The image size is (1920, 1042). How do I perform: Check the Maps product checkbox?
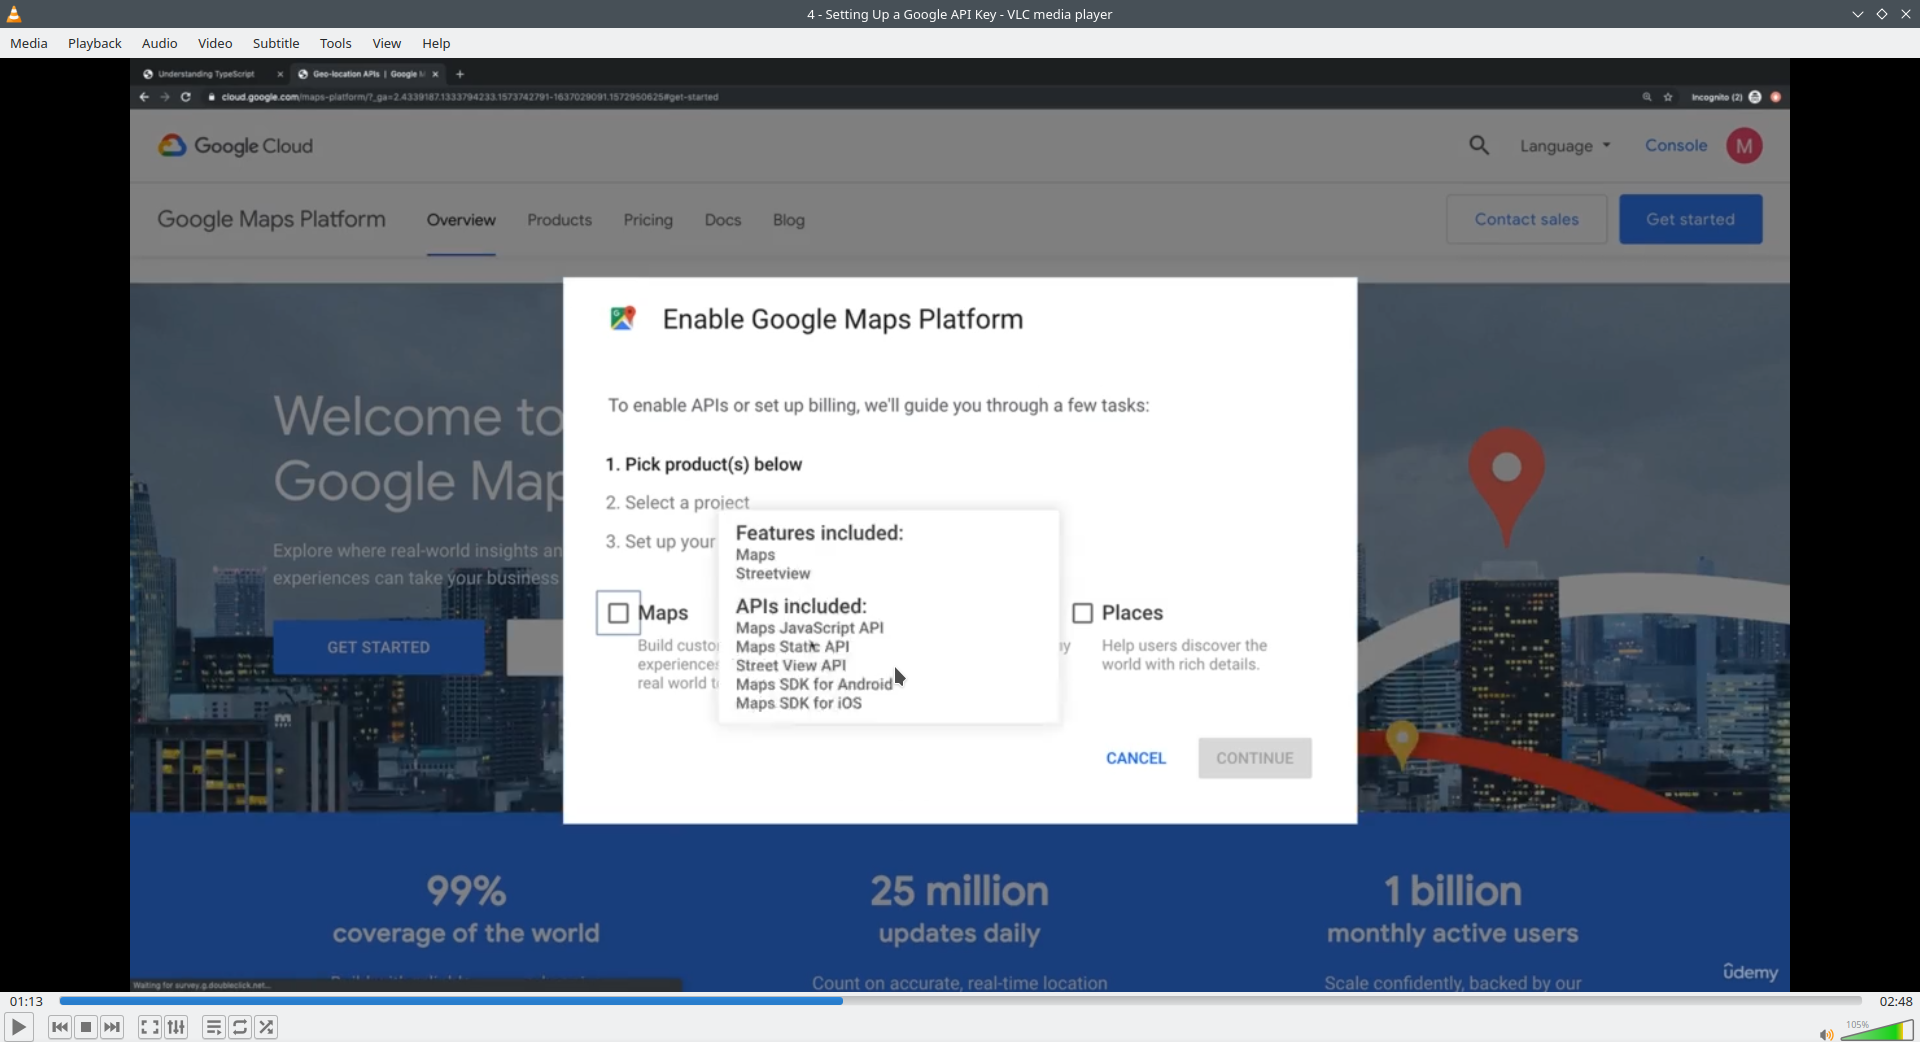(x=618, y=613)
